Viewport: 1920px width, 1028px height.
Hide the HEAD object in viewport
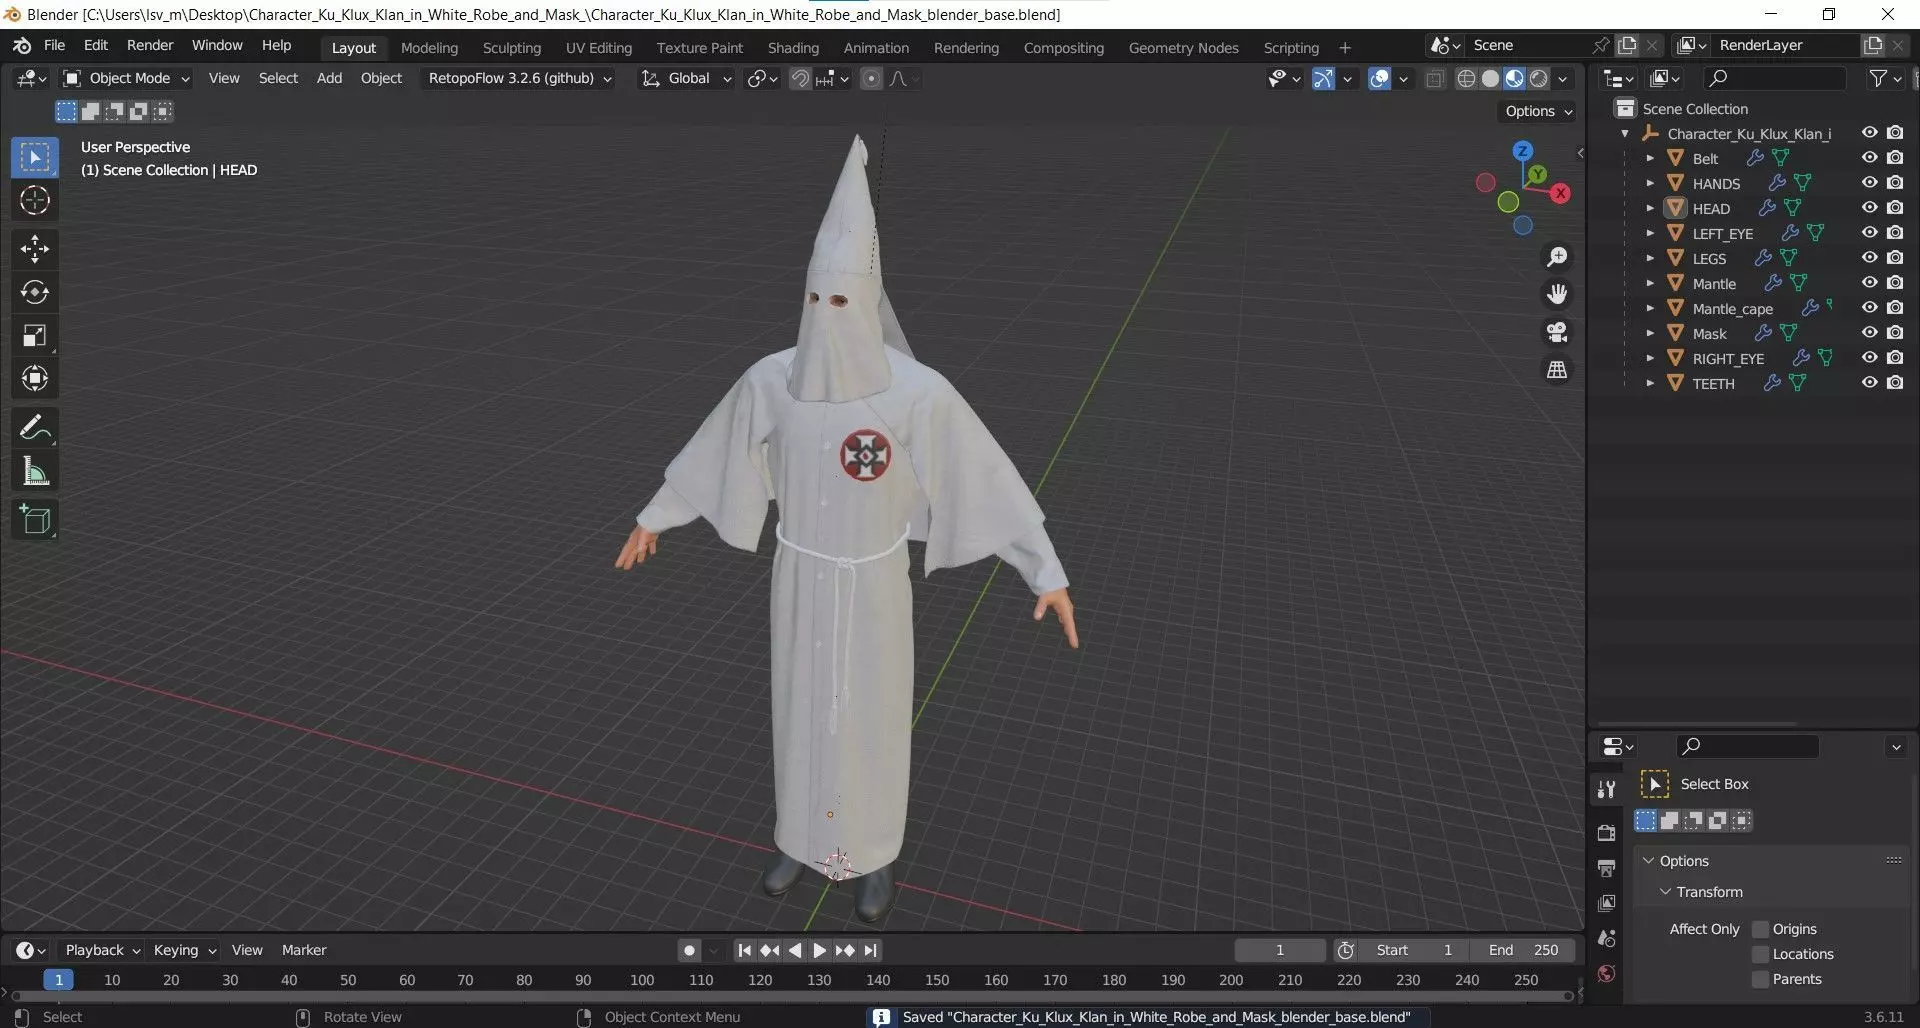1869,208
